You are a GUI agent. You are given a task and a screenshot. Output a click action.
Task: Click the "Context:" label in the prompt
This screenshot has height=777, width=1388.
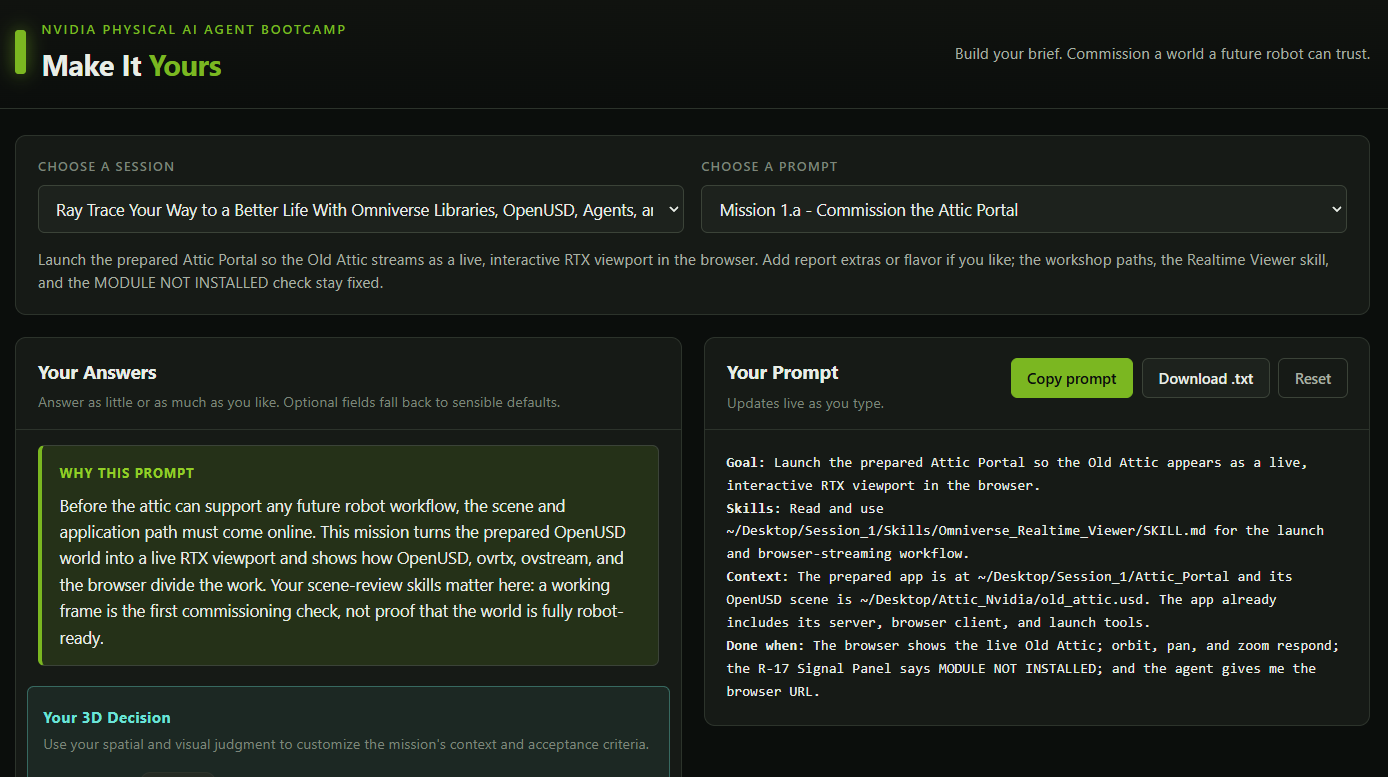click(x=758, y=577)
